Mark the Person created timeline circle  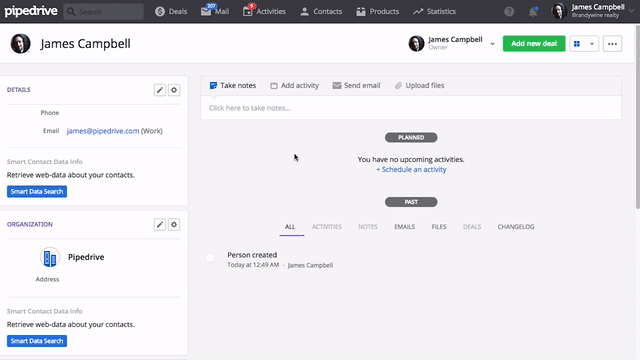210,258
